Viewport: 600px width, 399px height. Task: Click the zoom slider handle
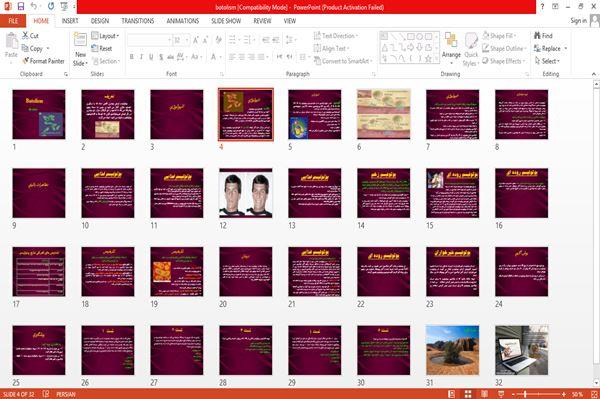coord(525,394)
